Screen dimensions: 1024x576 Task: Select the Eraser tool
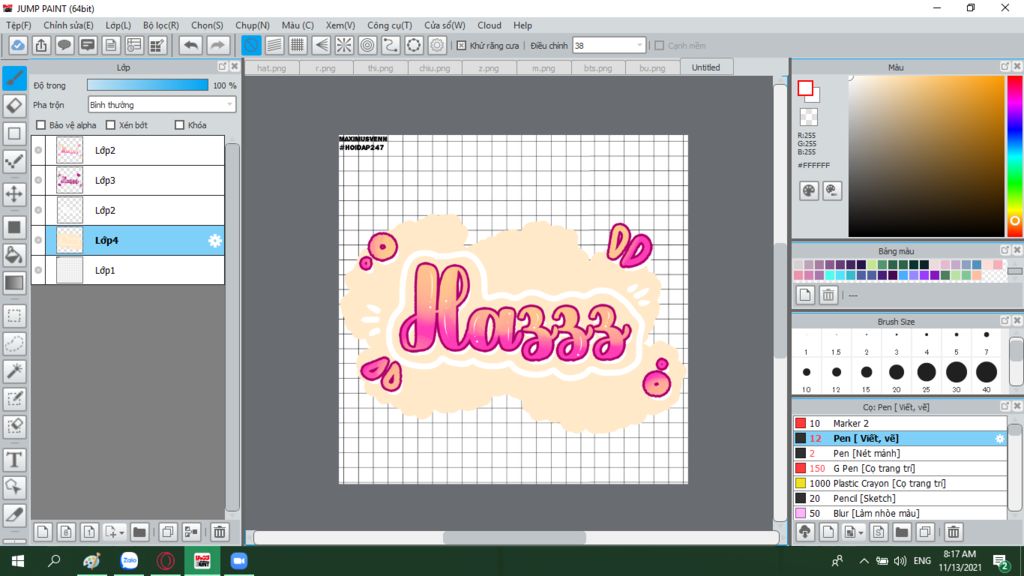point(14,106)
